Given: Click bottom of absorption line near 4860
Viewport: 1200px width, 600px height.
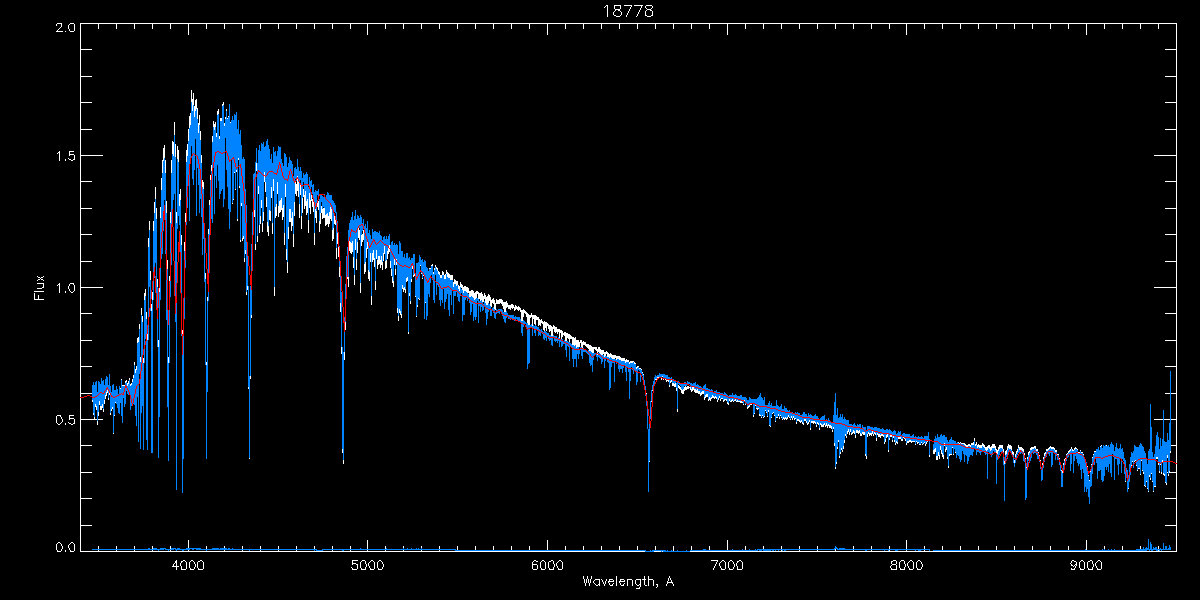Looking at the screenshot, I should coord(343,461).
